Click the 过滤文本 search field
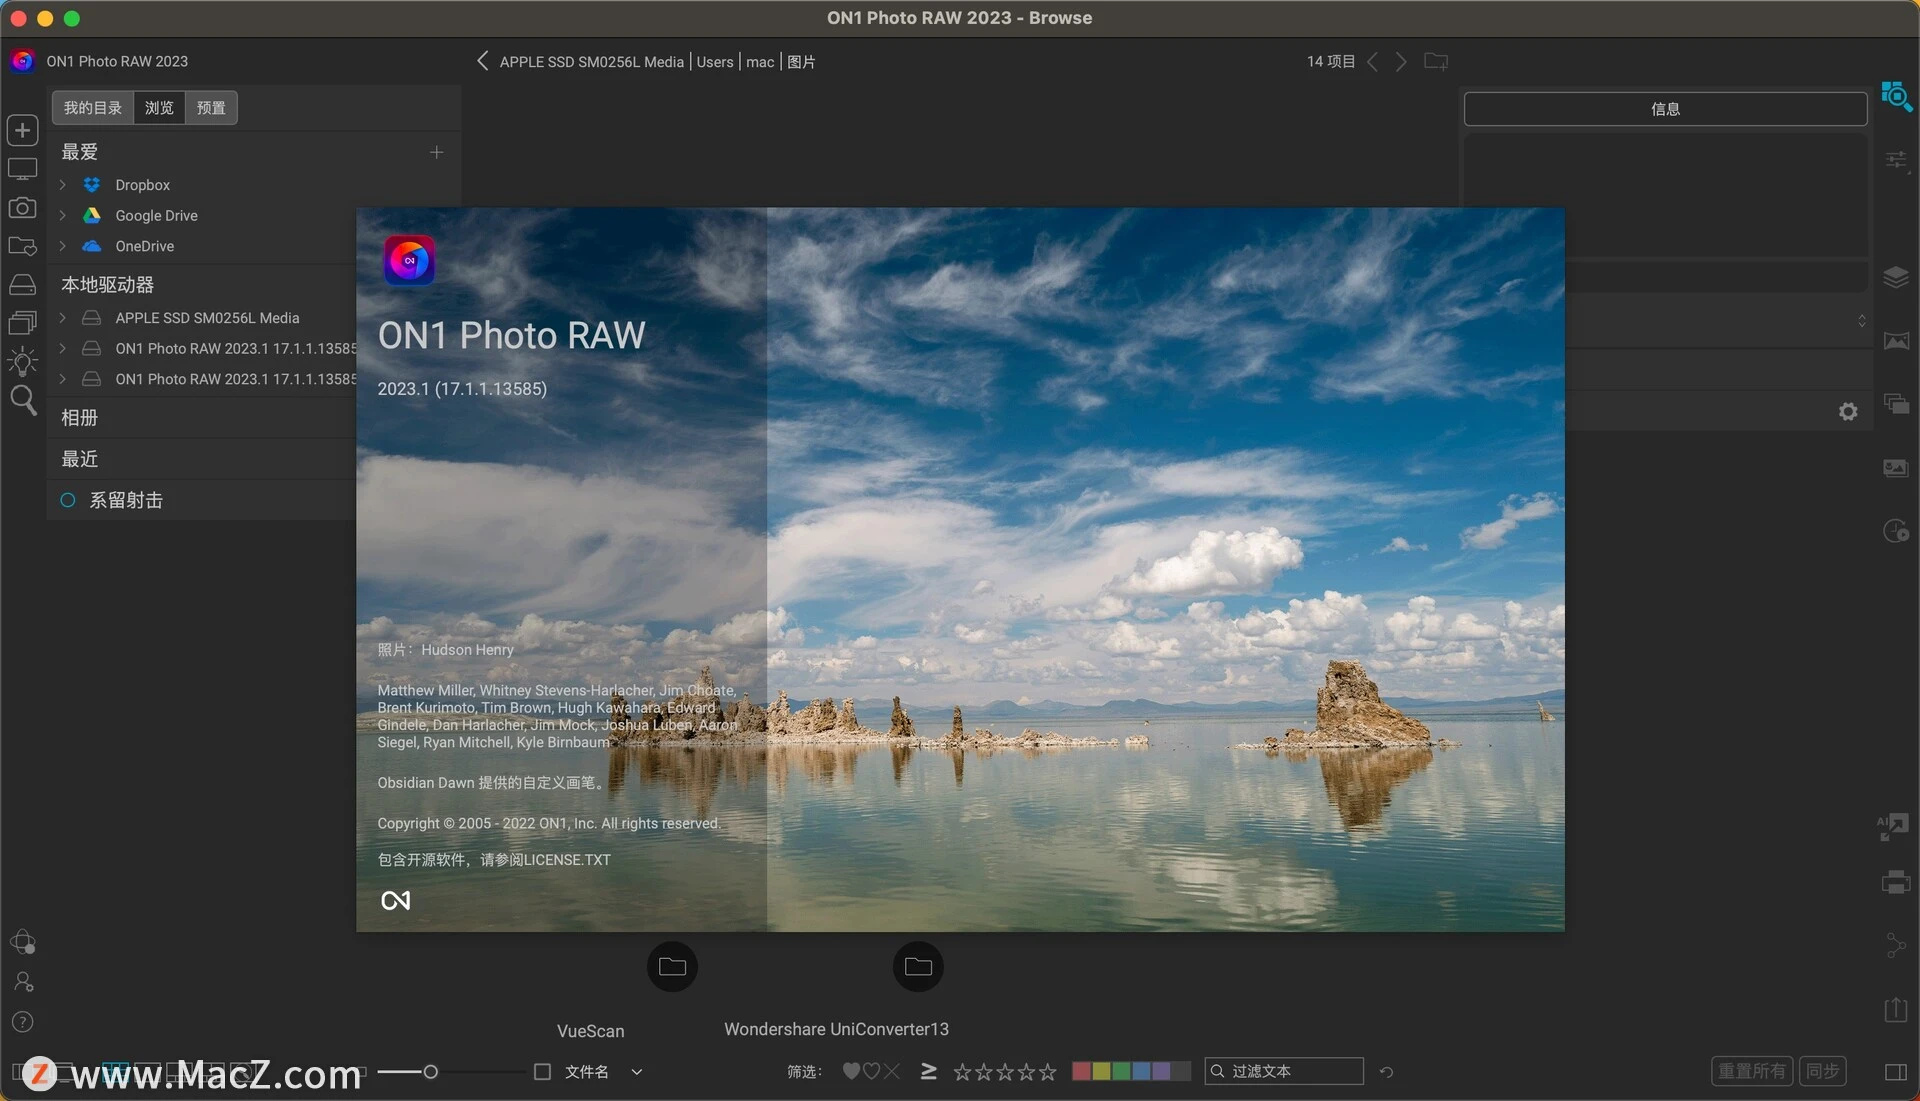This screenshot has height=1101, width=1920. [x=1284, y=1071]
